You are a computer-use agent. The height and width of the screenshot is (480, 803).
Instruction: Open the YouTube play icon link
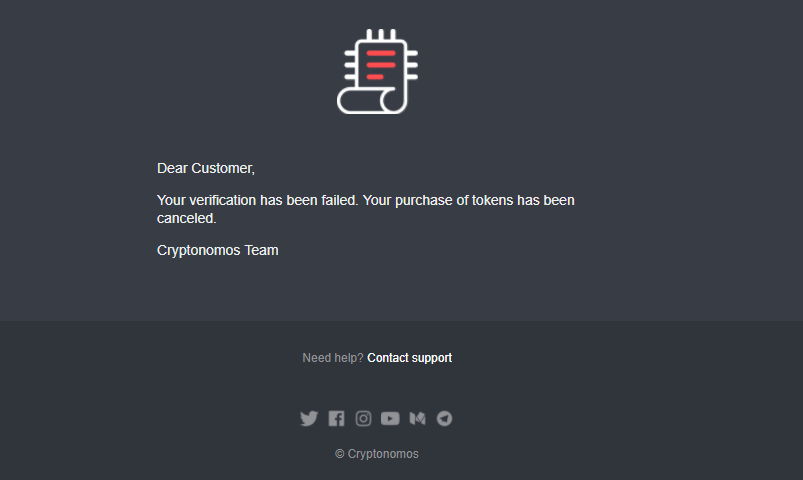(x=390, y=419)
